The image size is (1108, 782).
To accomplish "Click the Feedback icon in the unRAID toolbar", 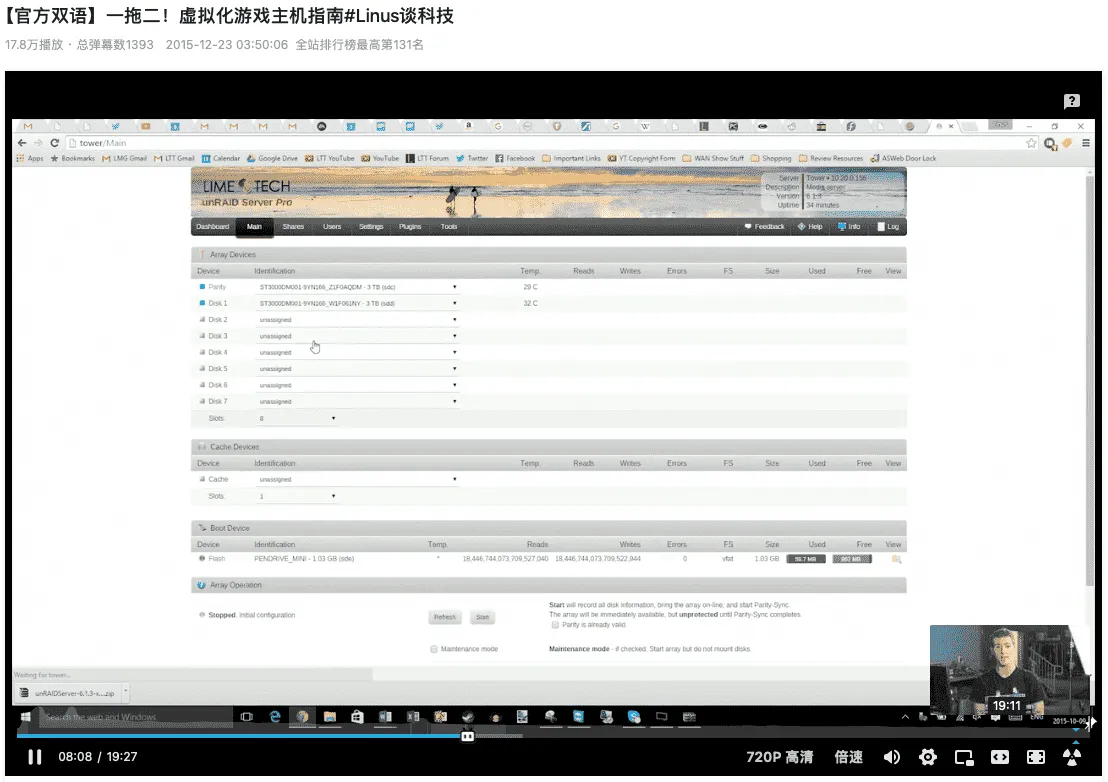I will 763,226.
